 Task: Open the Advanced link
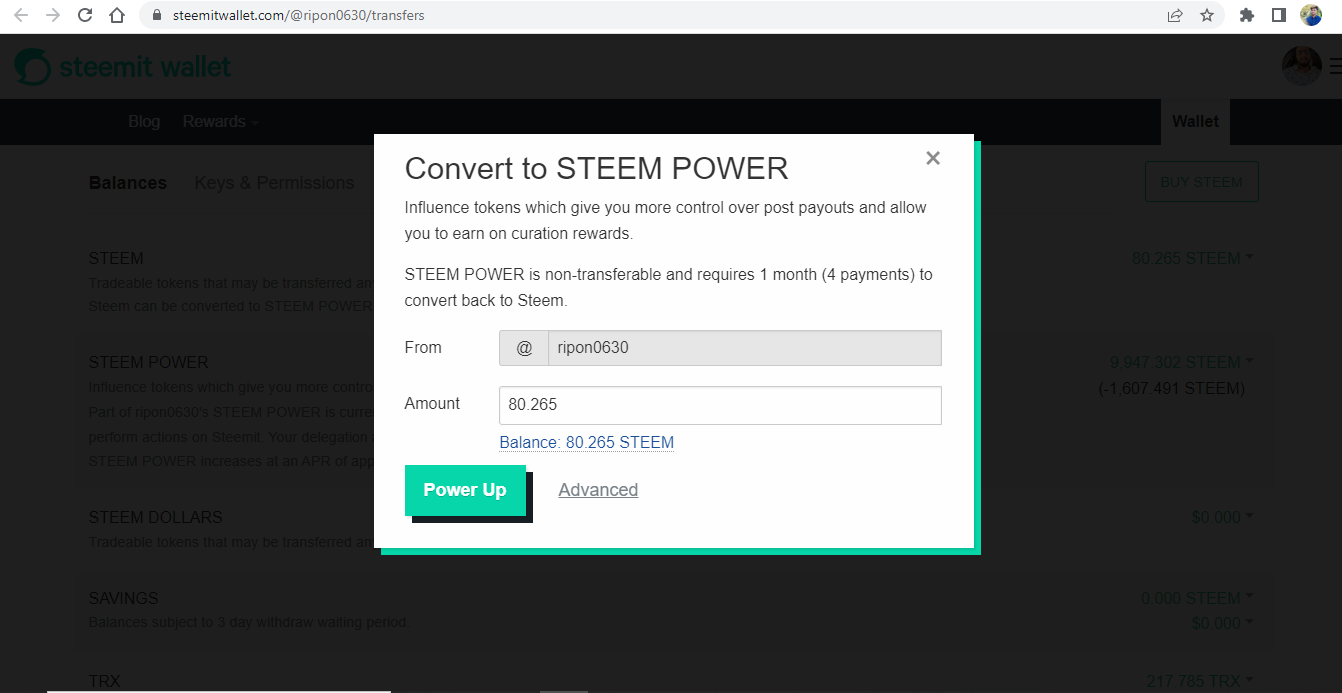click(598, 490)
